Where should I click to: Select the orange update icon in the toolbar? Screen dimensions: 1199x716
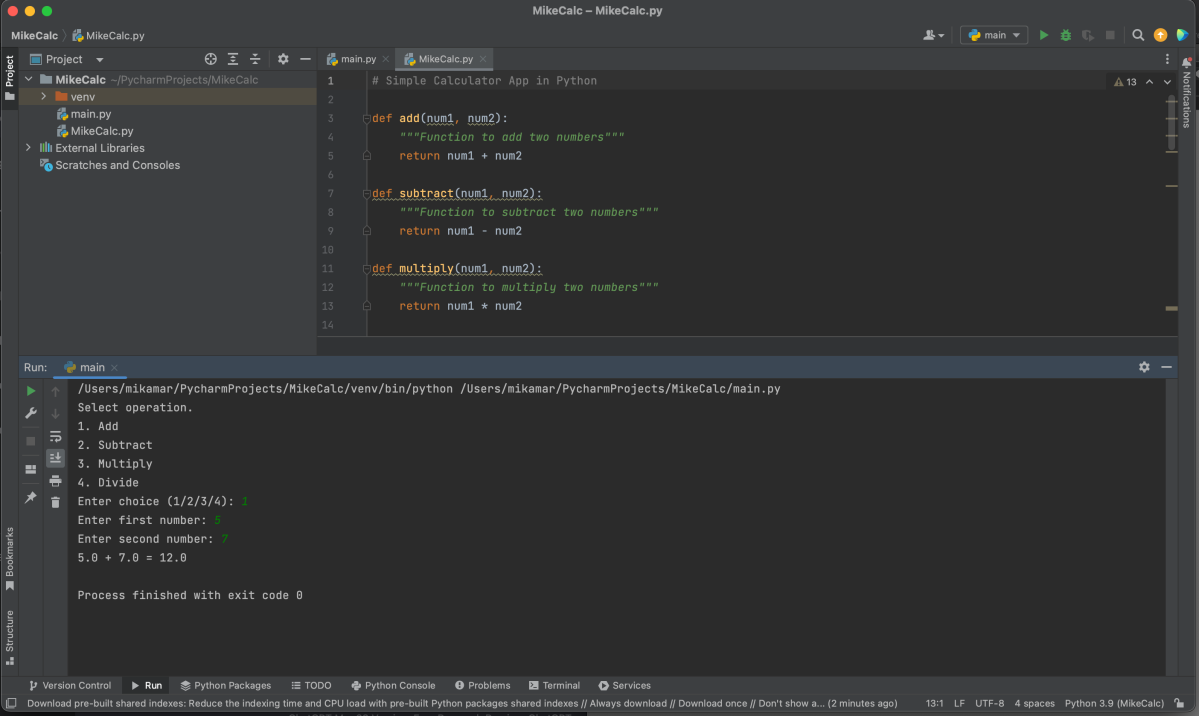coord(1159,34)
